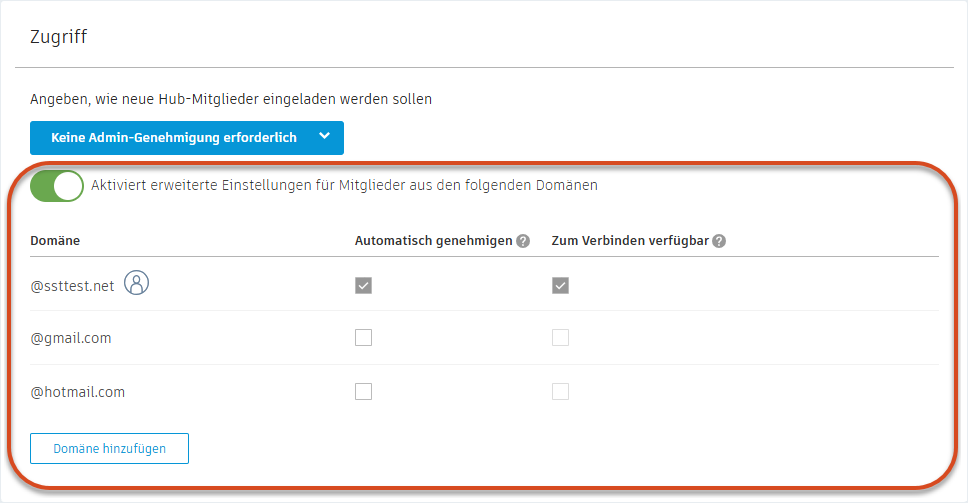The width and height of the screenshot is (968, 503).
Task: Click the Zum Verbinden verfügbar column header
Action: [x=630, y=241]
